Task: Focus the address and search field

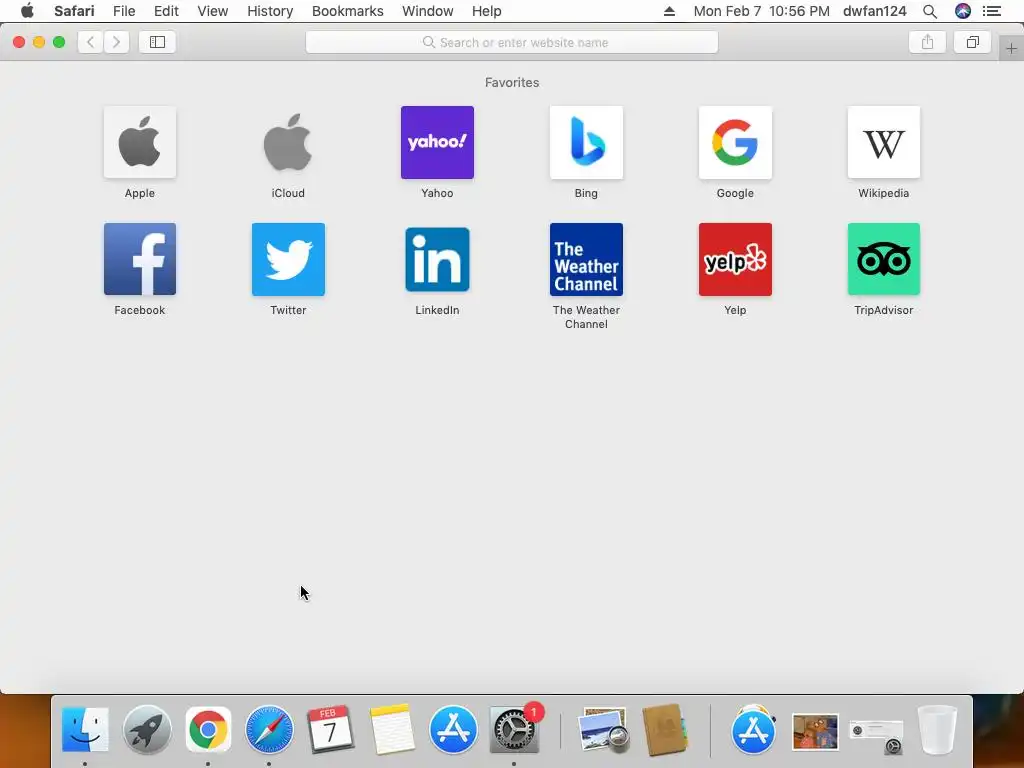Action: point(512,42)
